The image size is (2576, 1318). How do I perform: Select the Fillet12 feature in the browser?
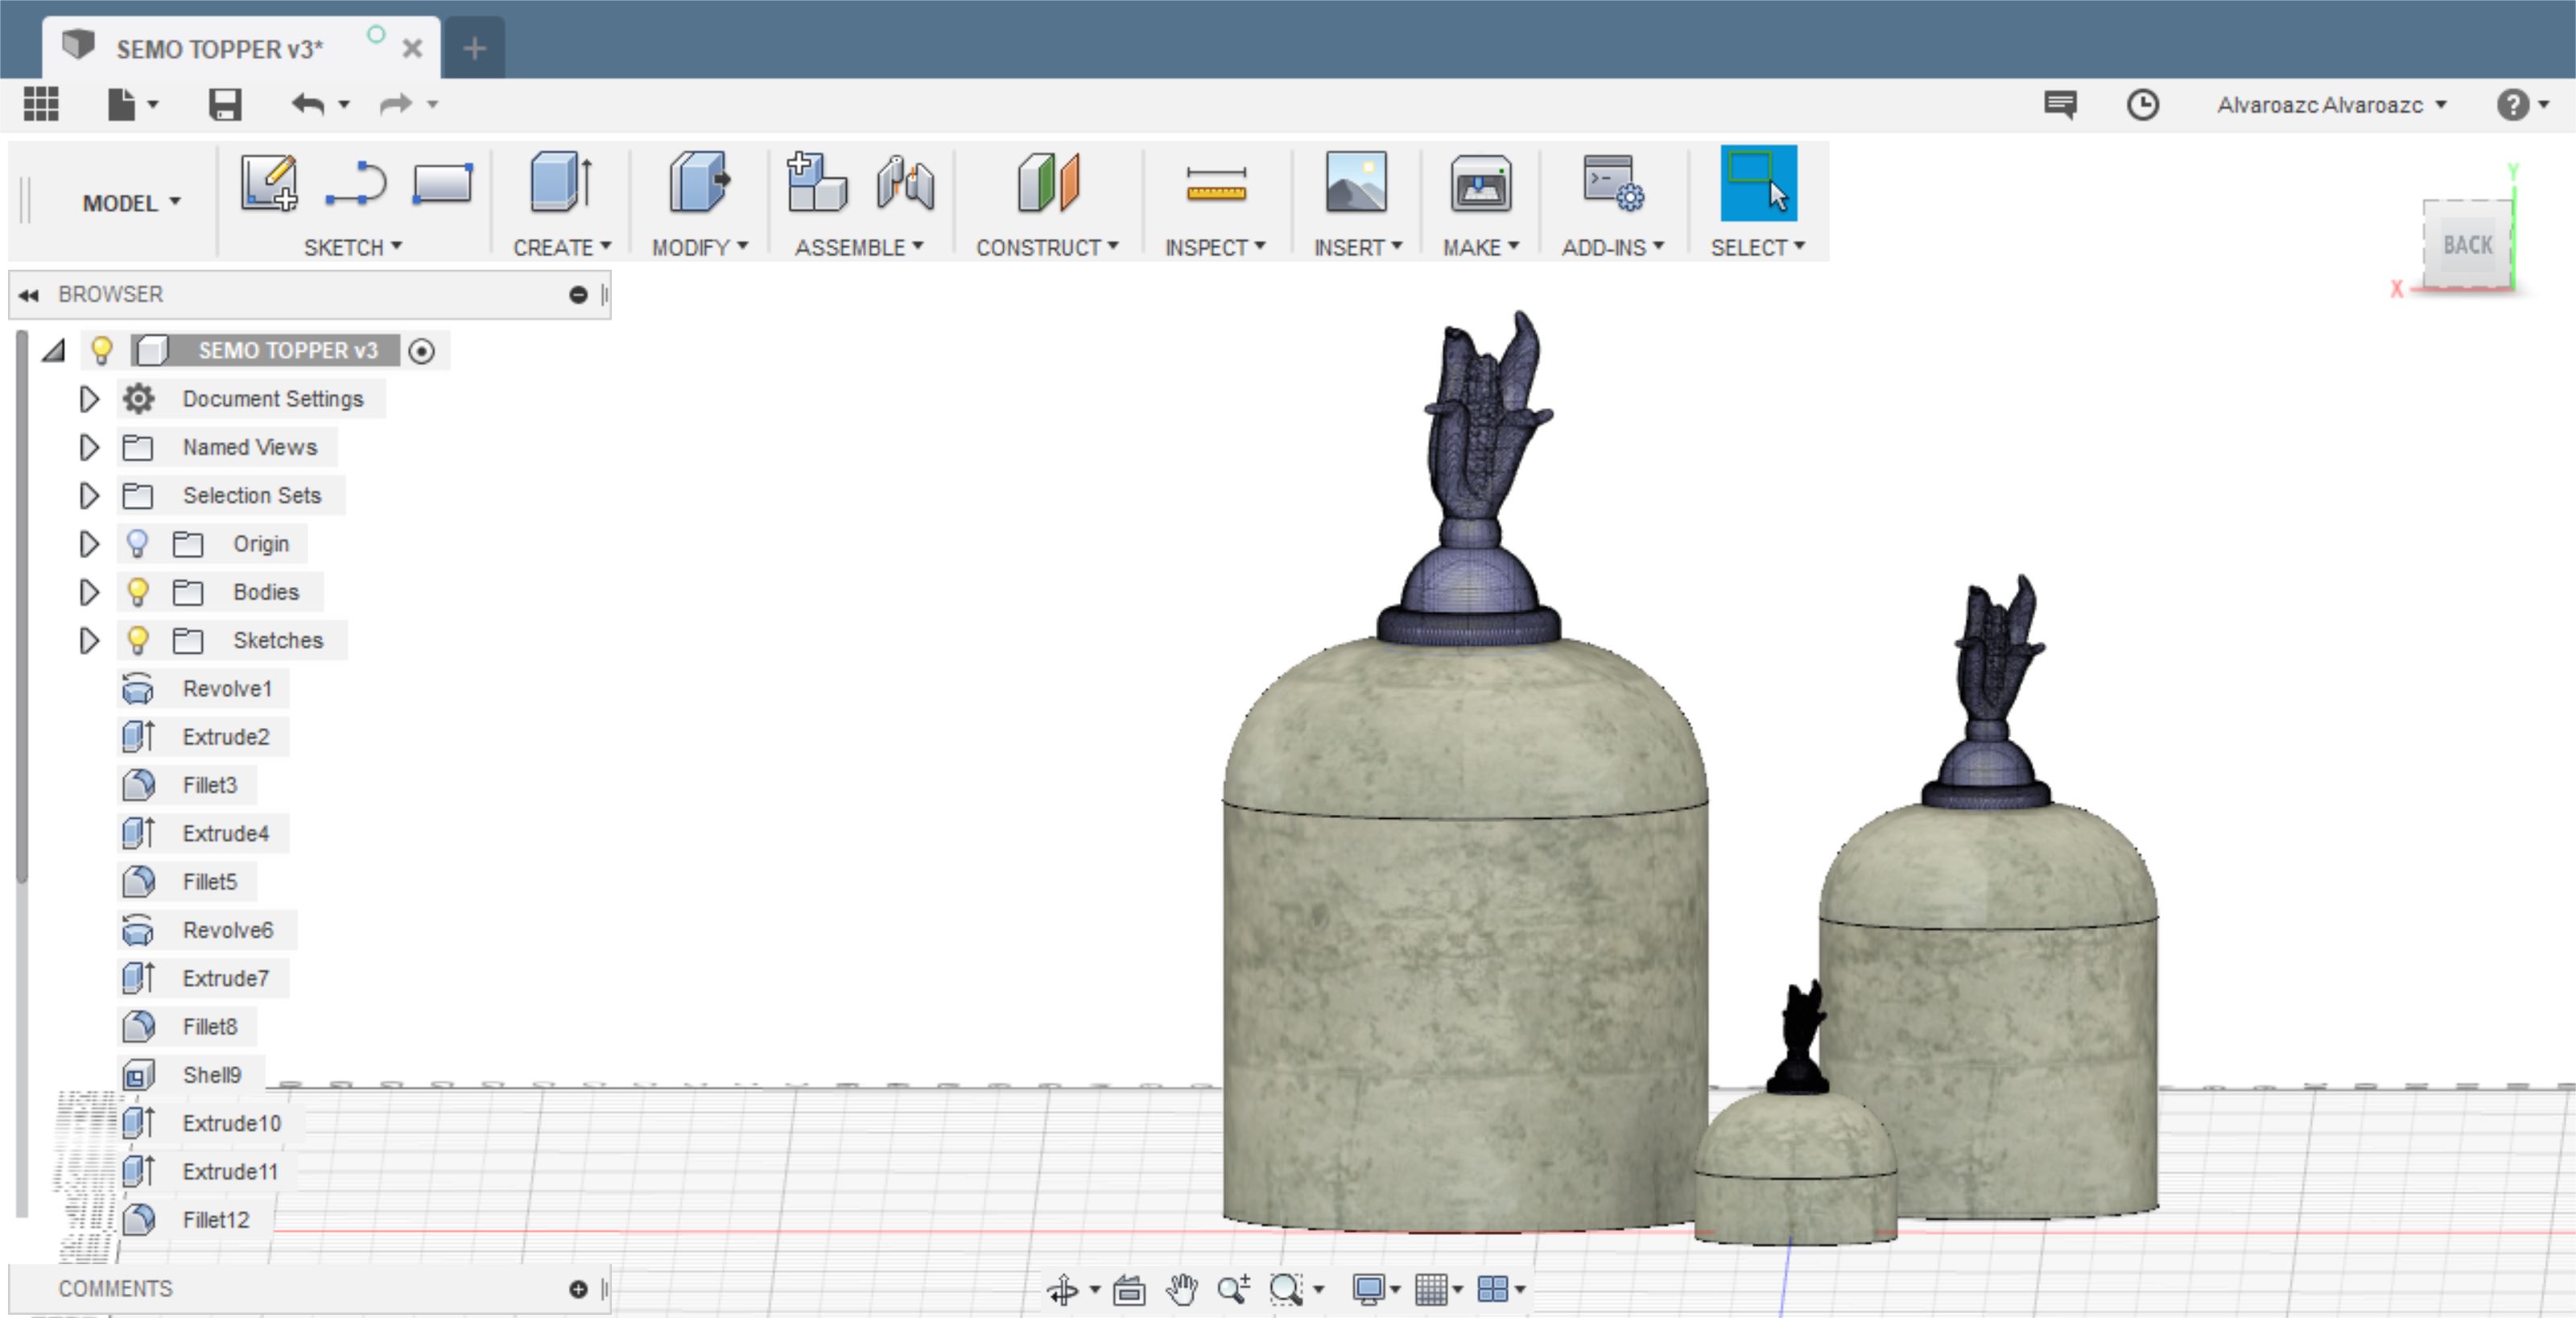point(215,1220)
